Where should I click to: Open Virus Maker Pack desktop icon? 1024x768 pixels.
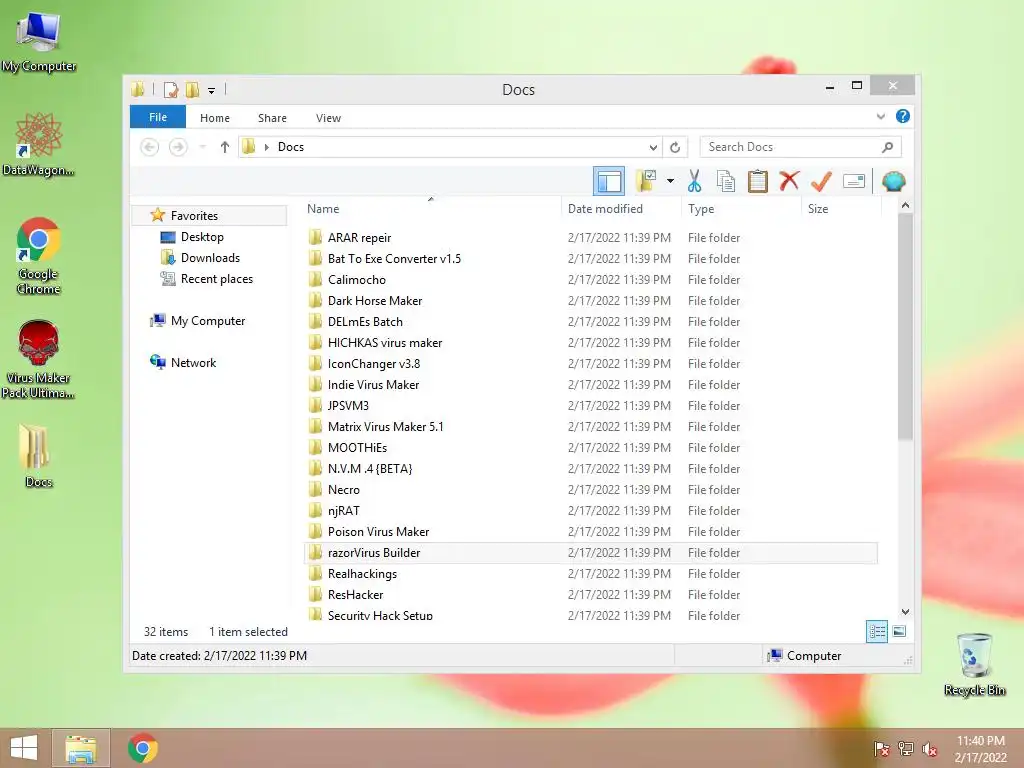click(38, 359)
